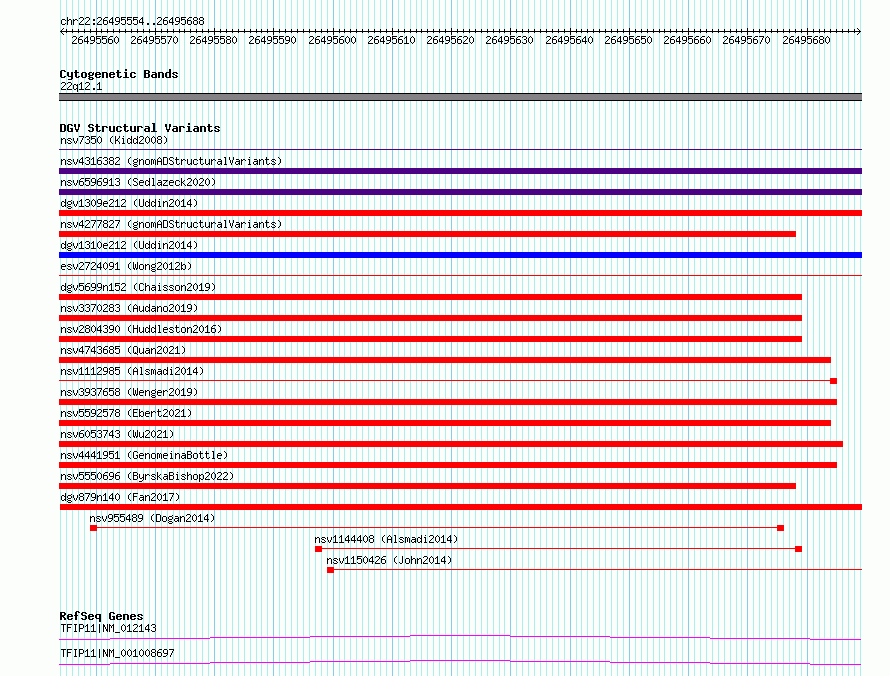Open nsv4743685 (Quan2021) label

click(123, 350)
